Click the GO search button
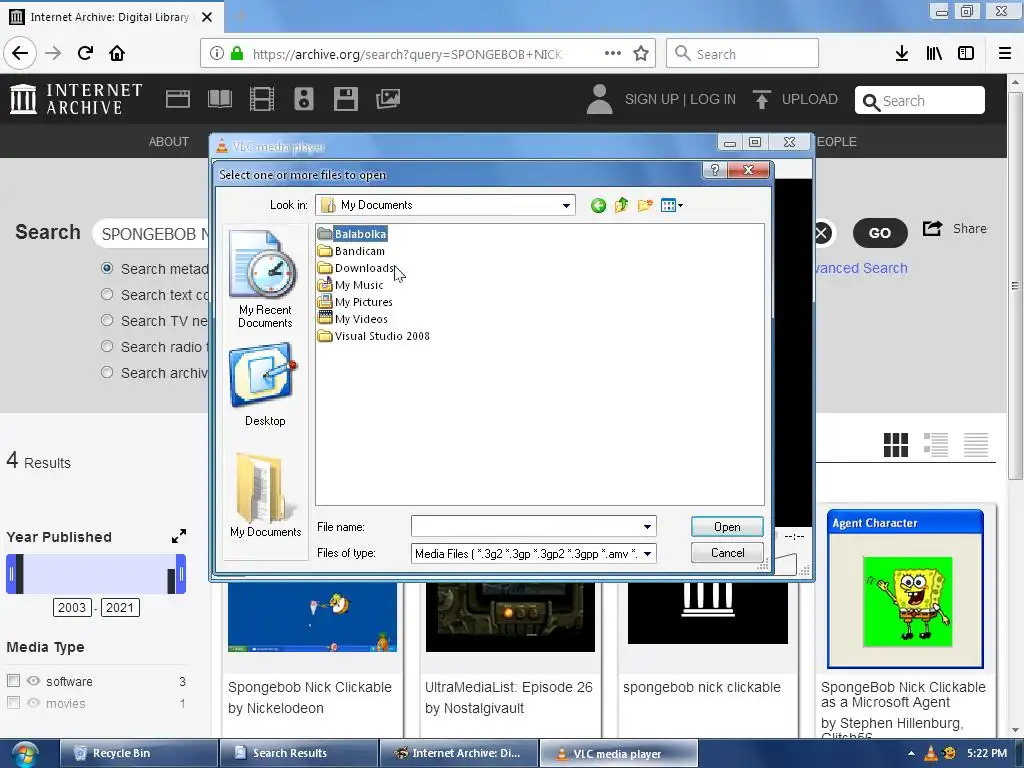This screenshot has height=768, width=1024. [x=880, y=233]
